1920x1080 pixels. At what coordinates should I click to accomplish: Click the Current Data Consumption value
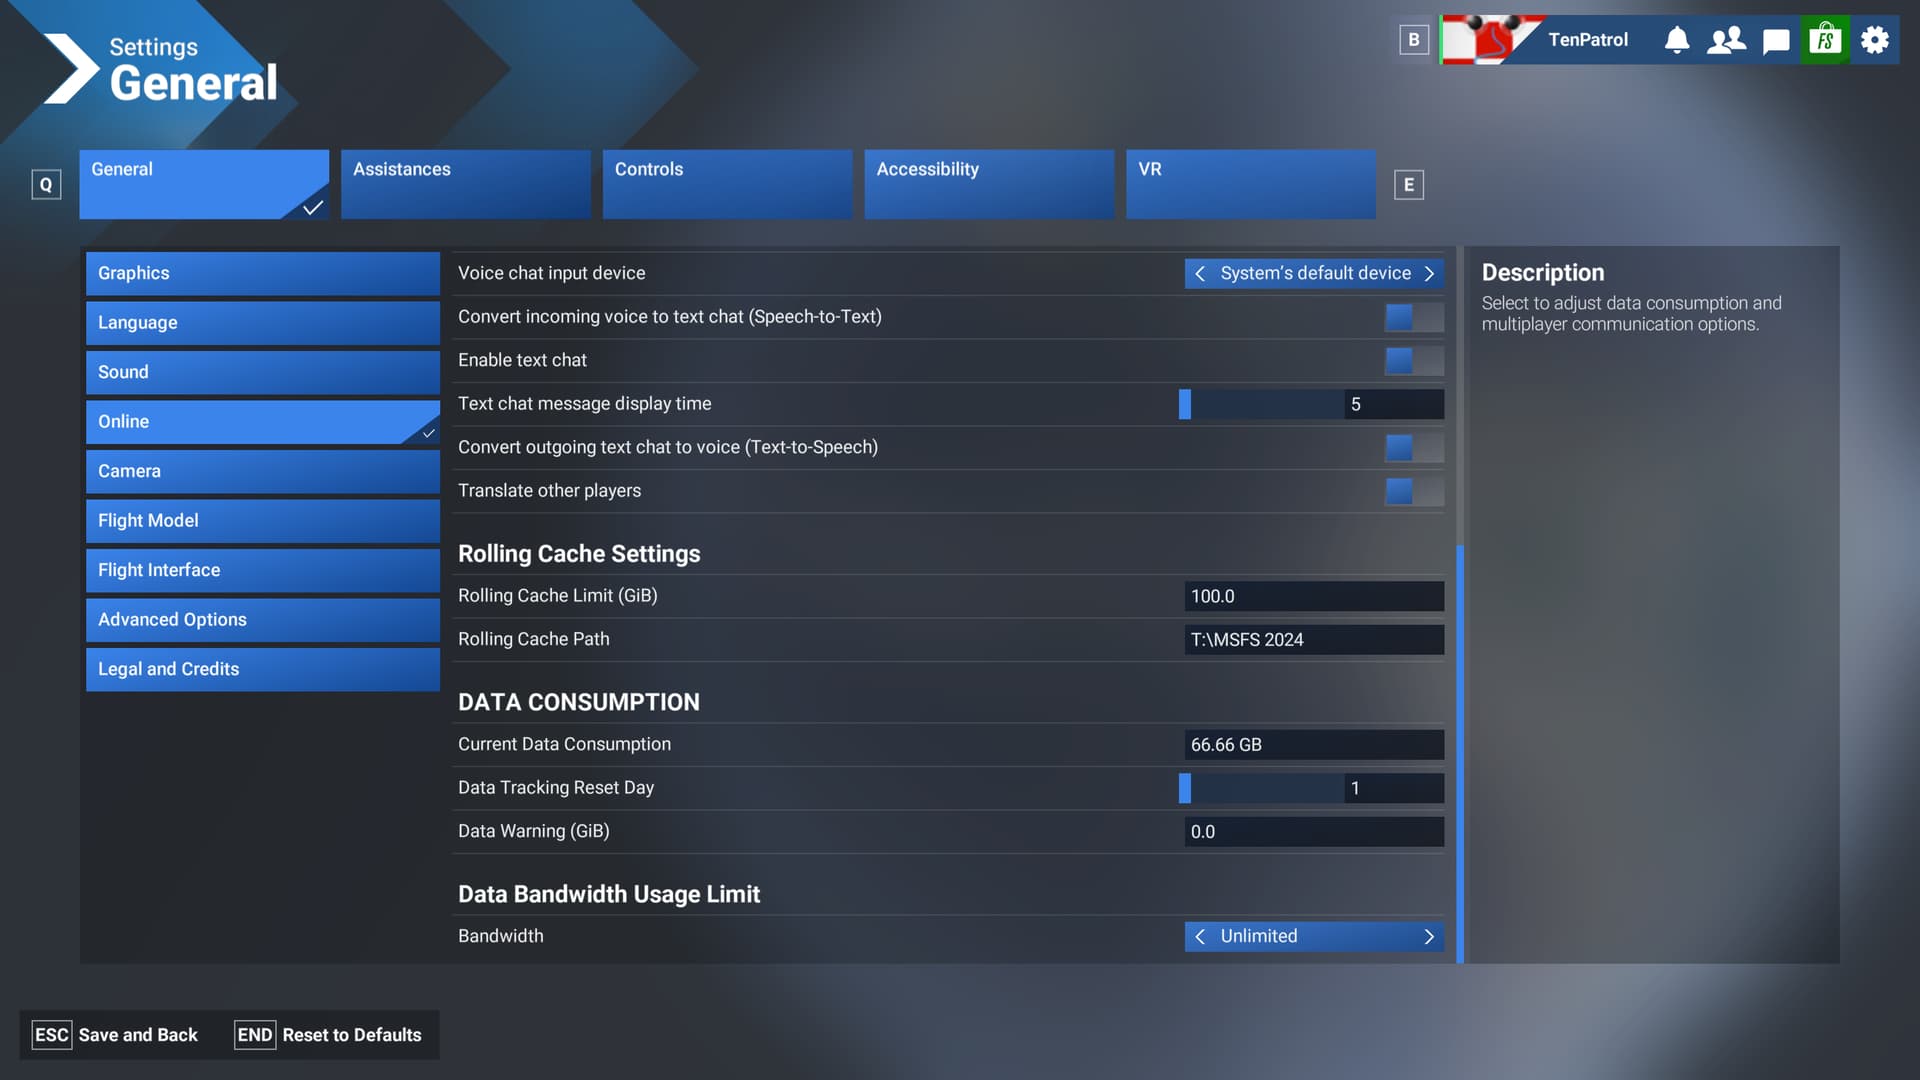pyautogui.click(x=1314, y=745)
